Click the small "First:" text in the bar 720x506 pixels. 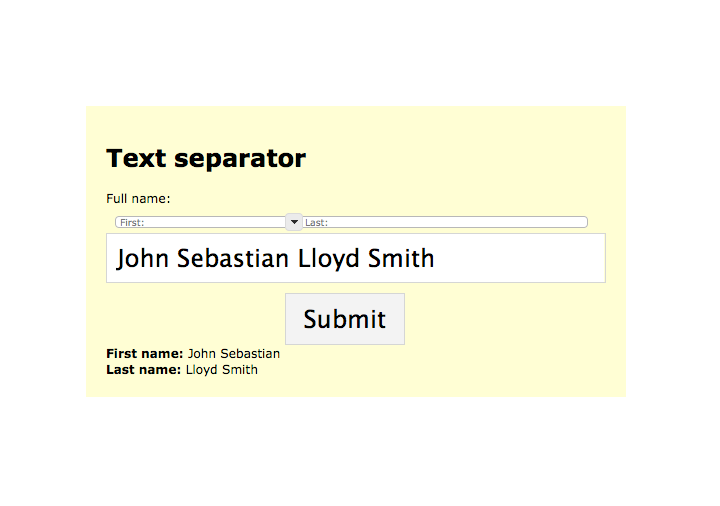coord(132,223)
